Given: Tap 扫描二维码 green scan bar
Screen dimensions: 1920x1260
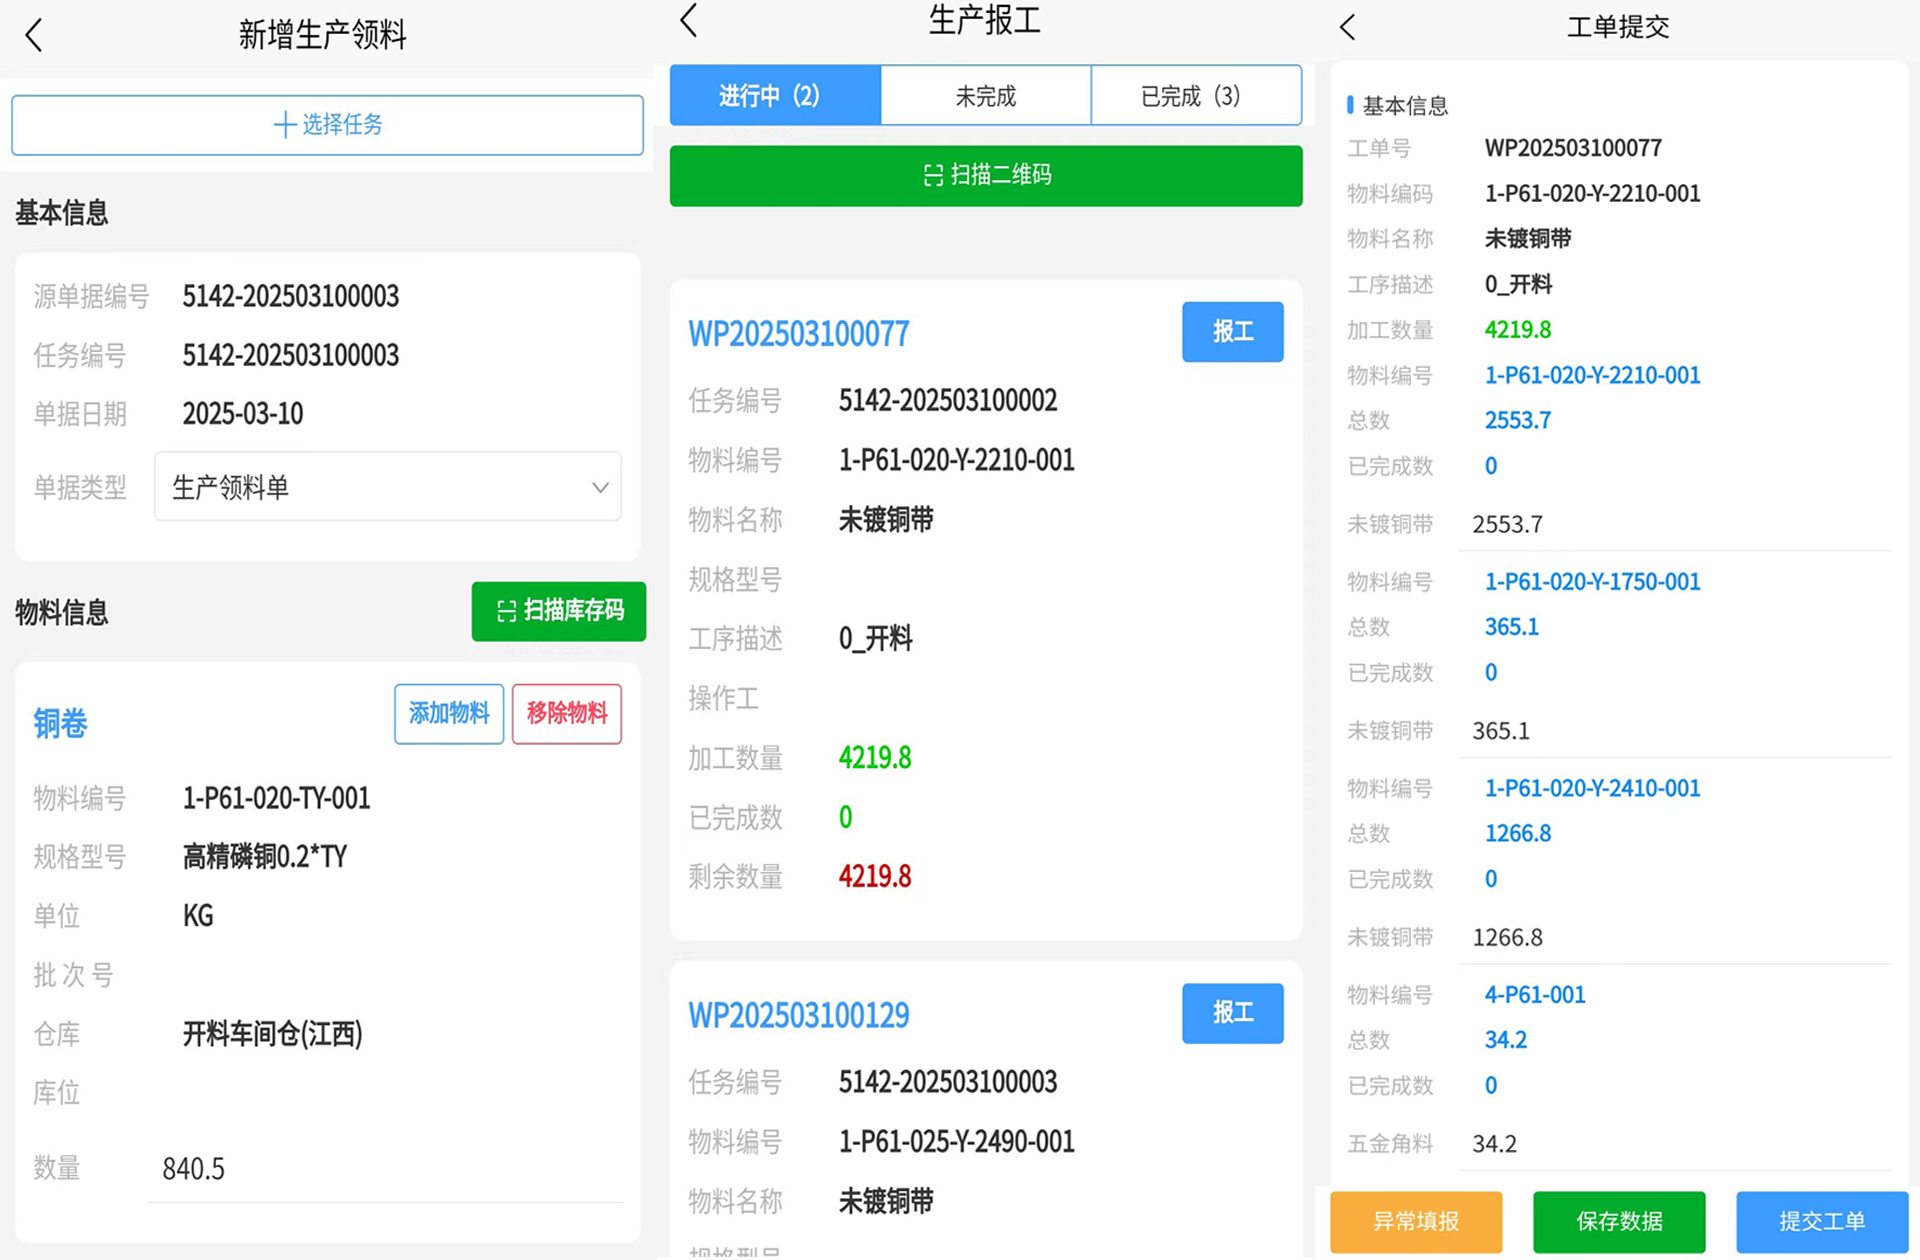Looking at the screenshot, I should [985, 176].
